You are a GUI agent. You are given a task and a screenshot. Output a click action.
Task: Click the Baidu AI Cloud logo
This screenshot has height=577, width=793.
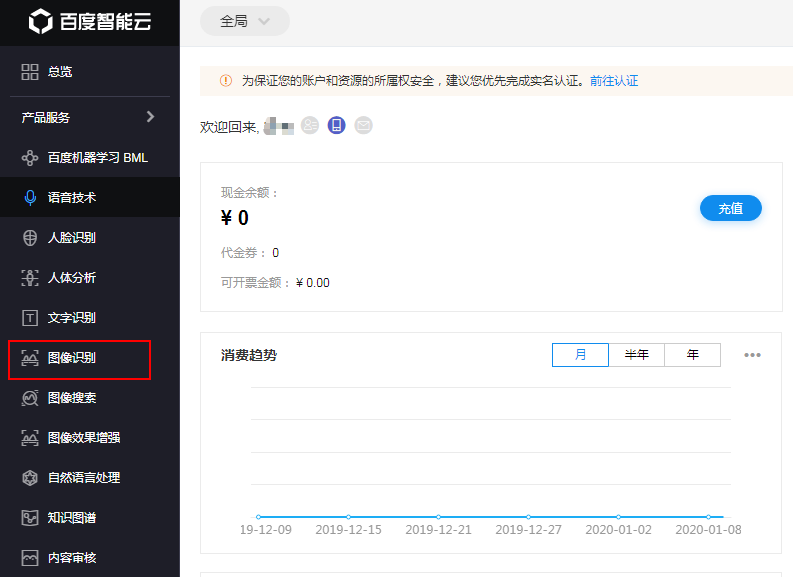tap(90, 22)
